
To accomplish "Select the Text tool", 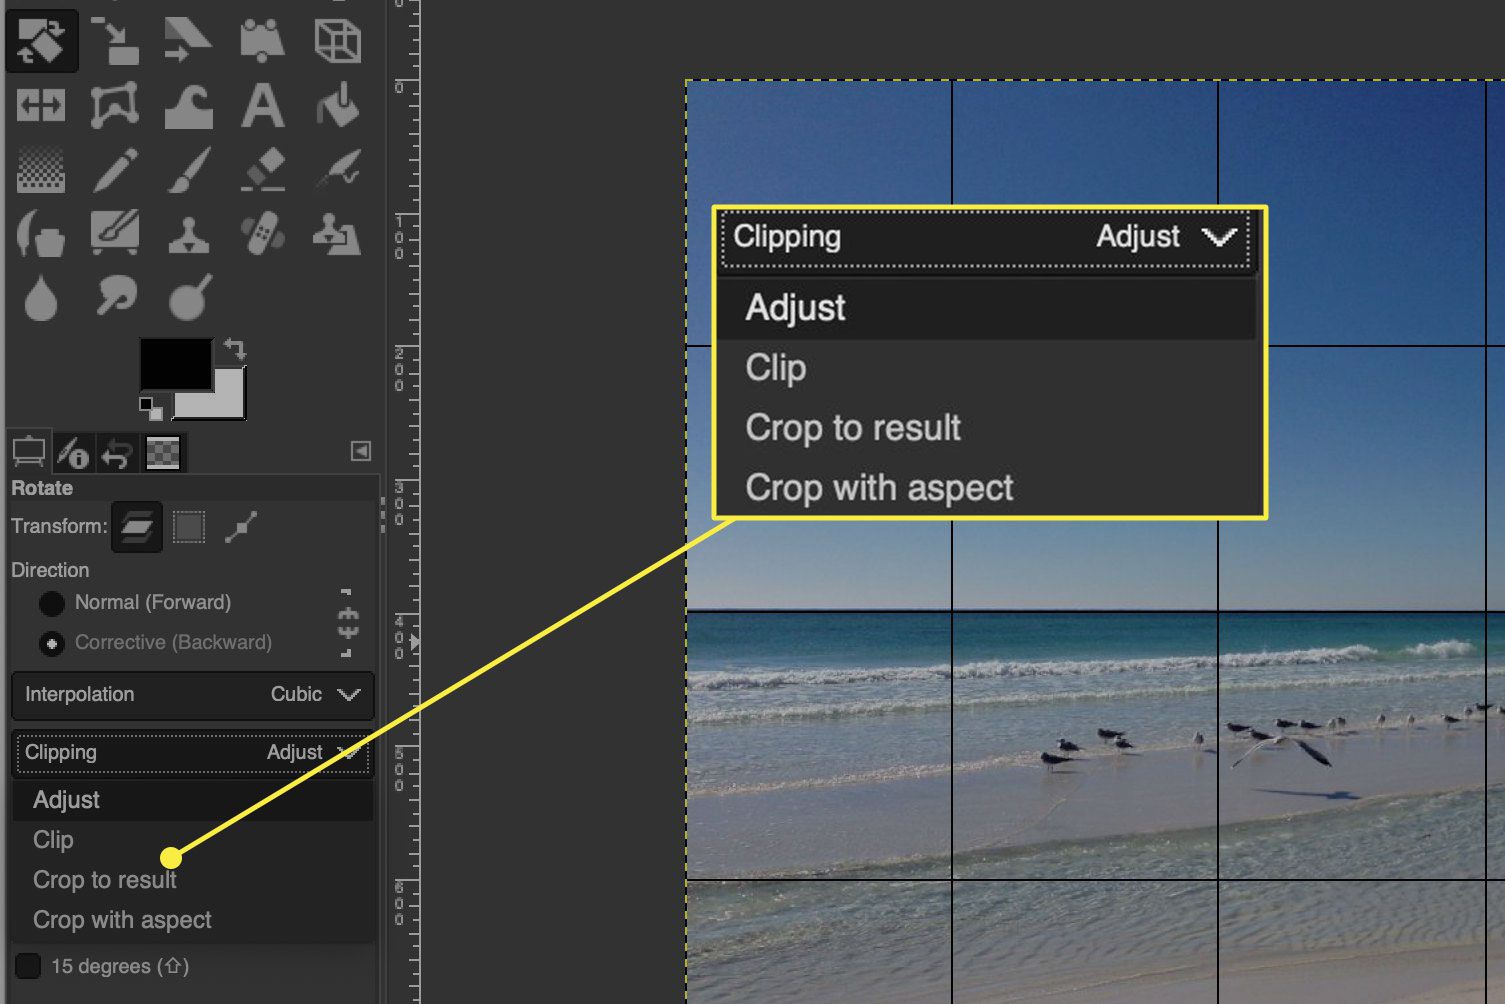I will tap(262, 105).
